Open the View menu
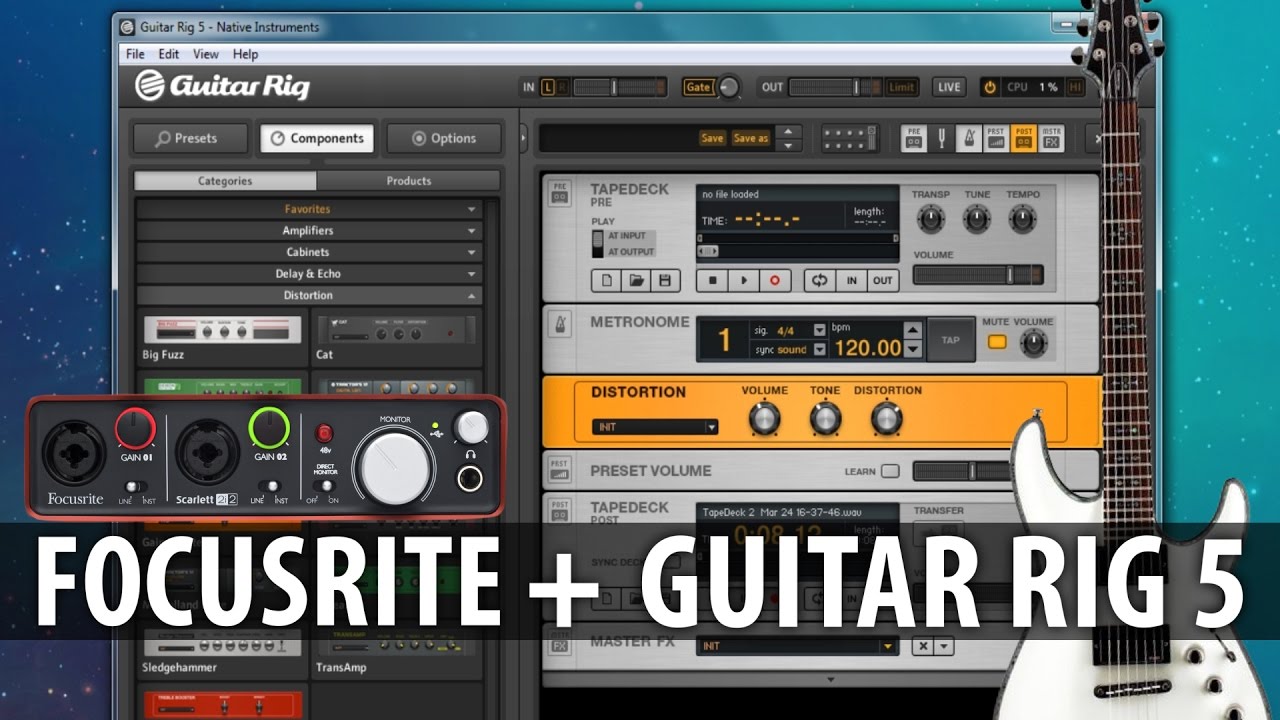 click(x=206, y=54)
